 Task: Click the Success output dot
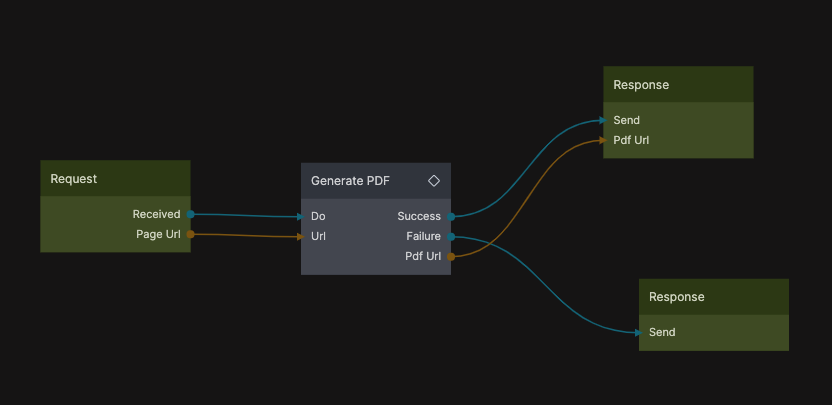point(452,216)
